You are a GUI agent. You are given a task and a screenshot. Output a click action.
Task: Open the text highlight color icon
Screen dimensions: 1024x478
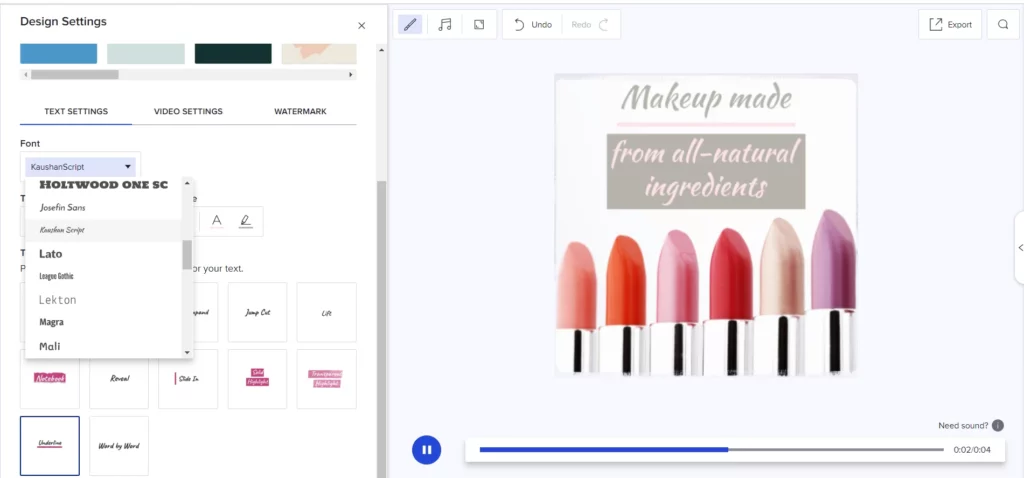[x=246, y=221]
